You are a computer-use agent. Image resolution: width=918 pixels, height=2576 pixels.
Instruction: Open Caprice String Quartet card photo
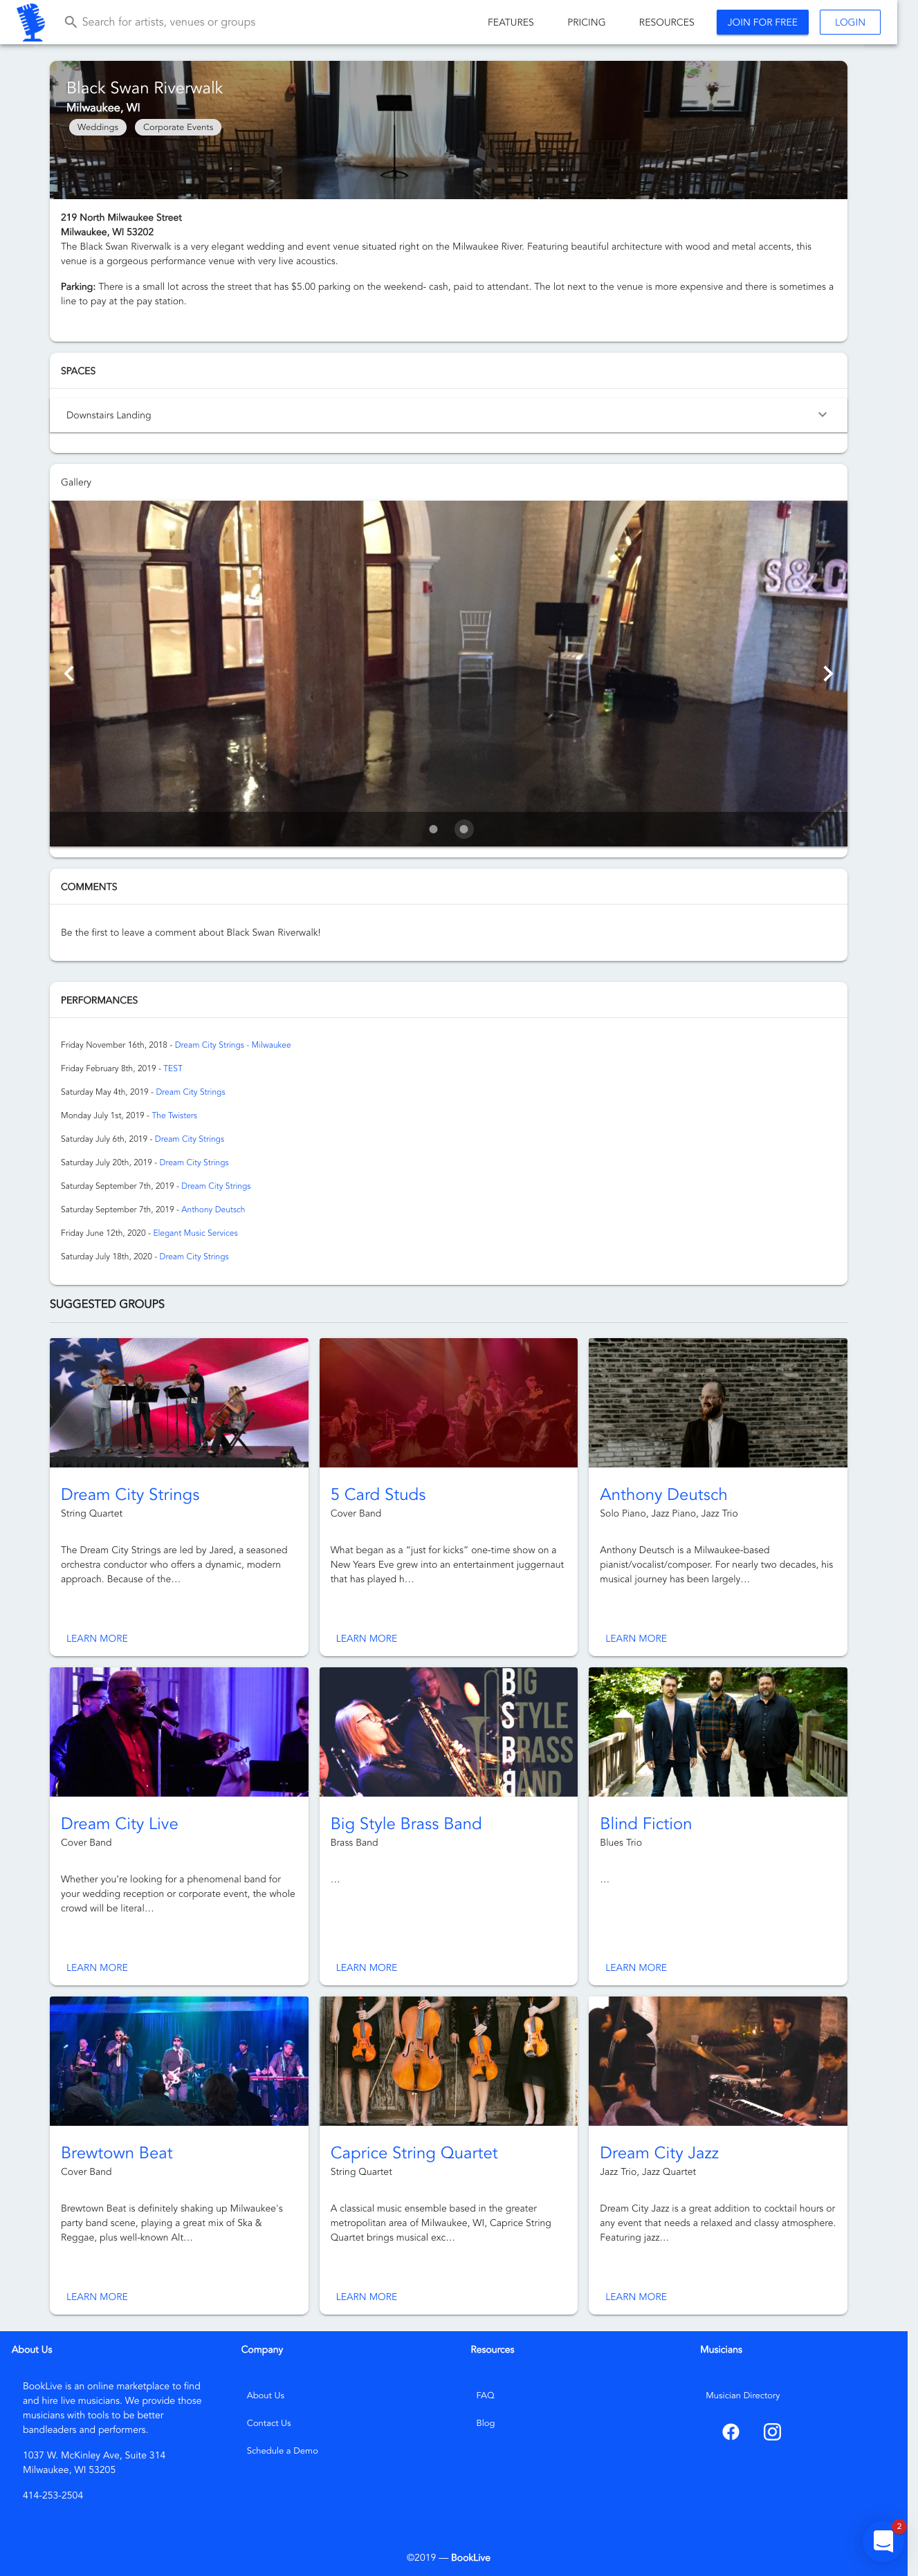pyautogui.click(x=448, y=2060)
